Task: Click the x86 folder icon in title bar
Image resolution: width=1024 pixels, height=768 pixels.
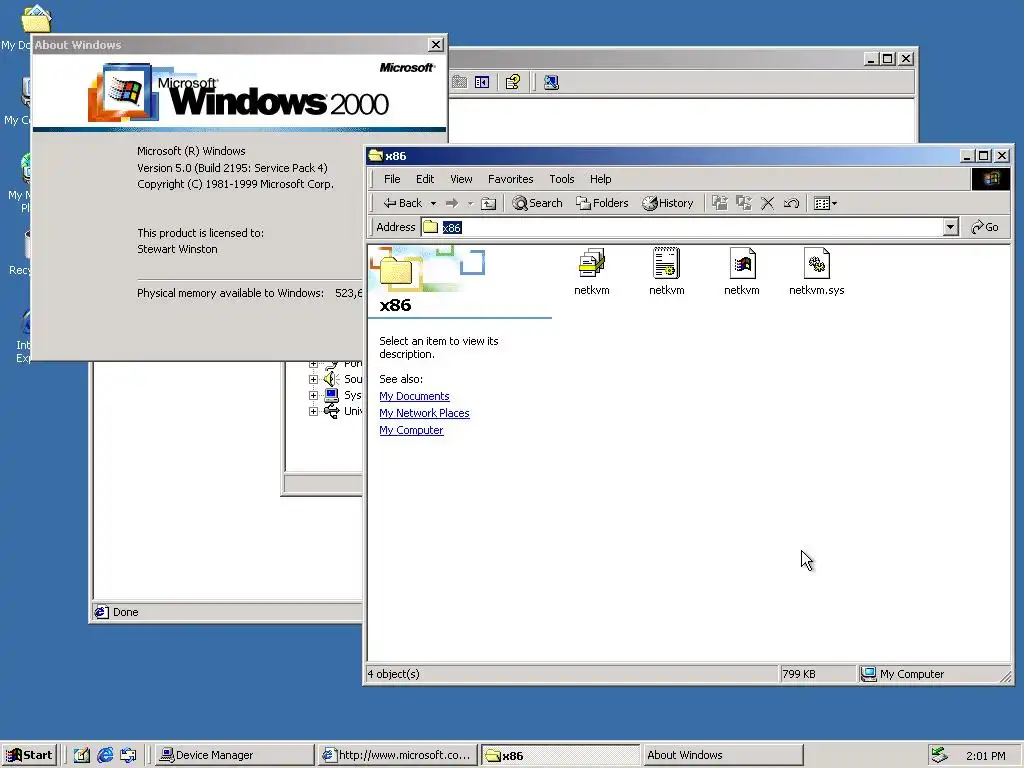Action: (x=375, y=155)
